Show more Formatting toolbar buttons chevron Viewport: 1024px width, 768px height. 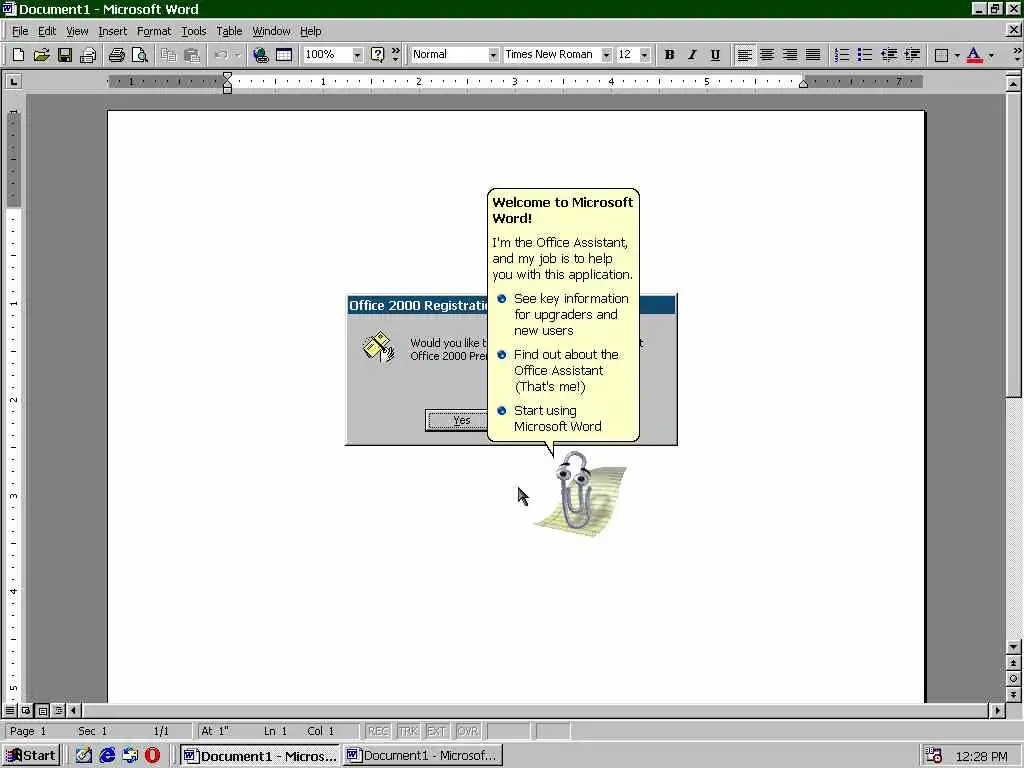tap(1016, 55)
